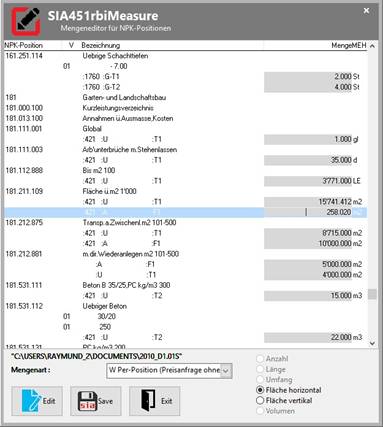The width and height of the screenshot is (383, 427).
Task: Close the SIA451rbiMeasure window
Action: click(366, 11)
